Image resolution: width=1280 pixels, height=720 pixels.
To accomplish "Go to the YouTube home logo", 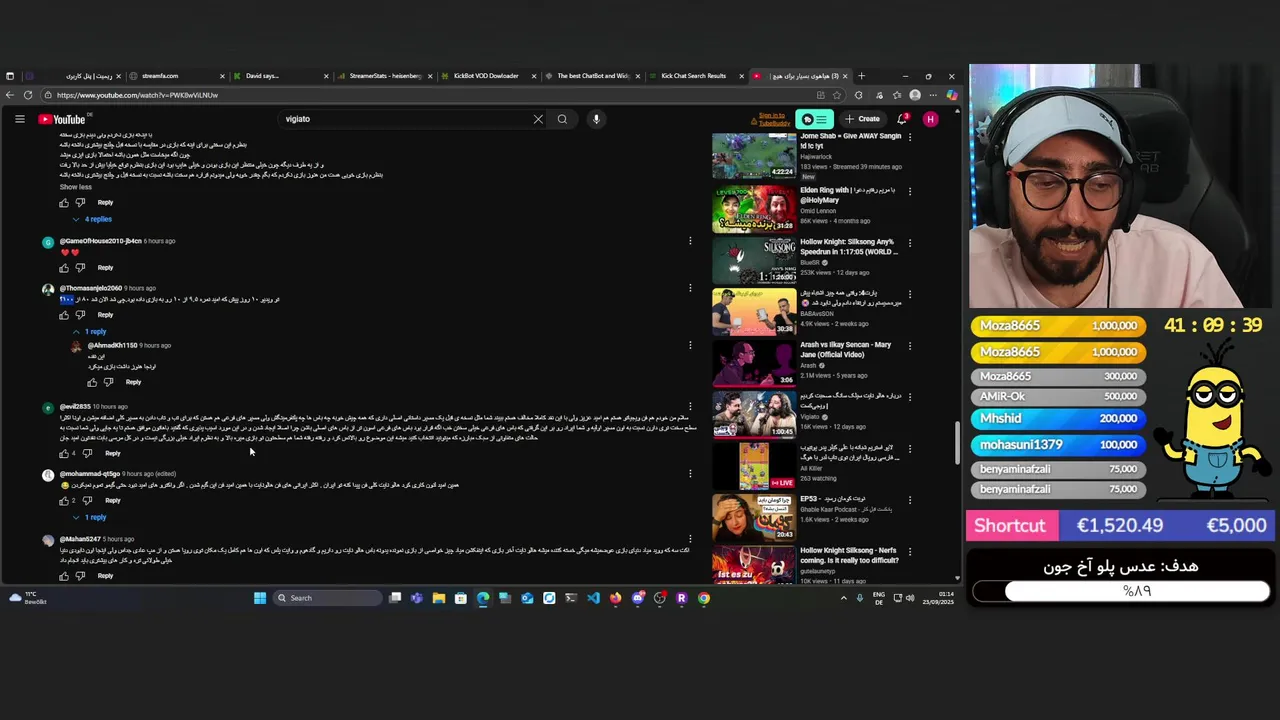I will pyautogui.click(x=62, y=119).
